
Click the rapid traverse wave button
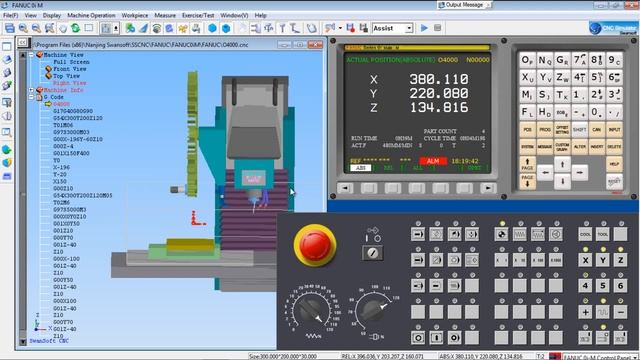pyautogui.click(x=603, y=312)
